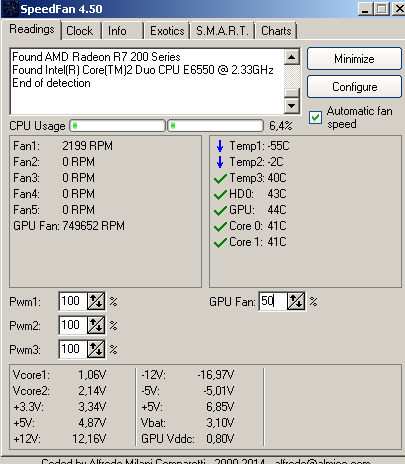Image resolution: width=405 pixels, height=464 pixels.
Task: Switch to the Exotics tab
Action: click(x=167, y=31)
